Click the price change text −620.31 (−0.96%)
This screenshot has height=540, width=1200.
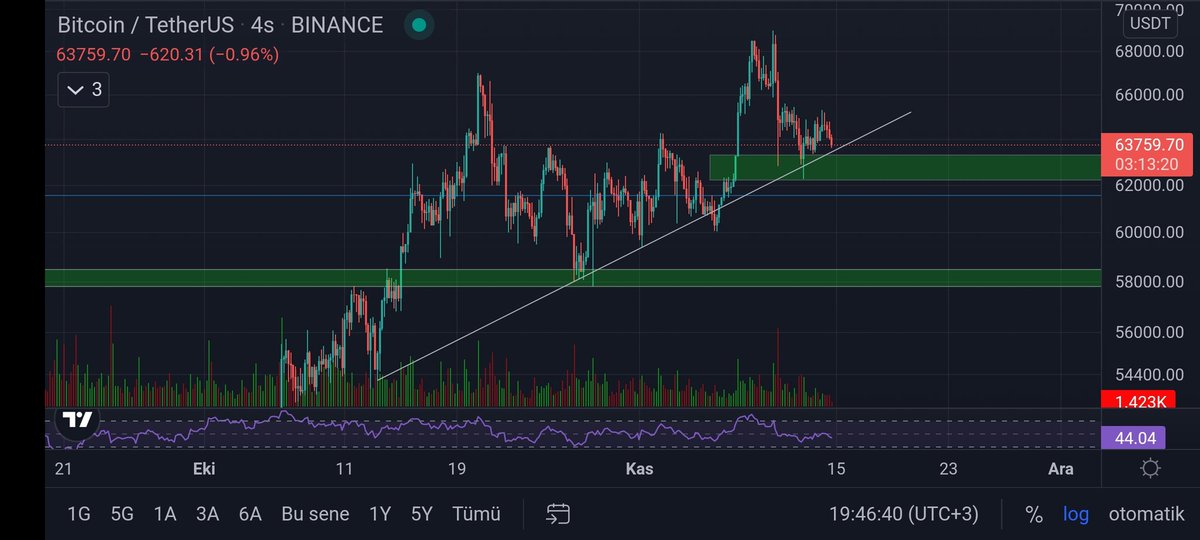(x=207, y=55)
